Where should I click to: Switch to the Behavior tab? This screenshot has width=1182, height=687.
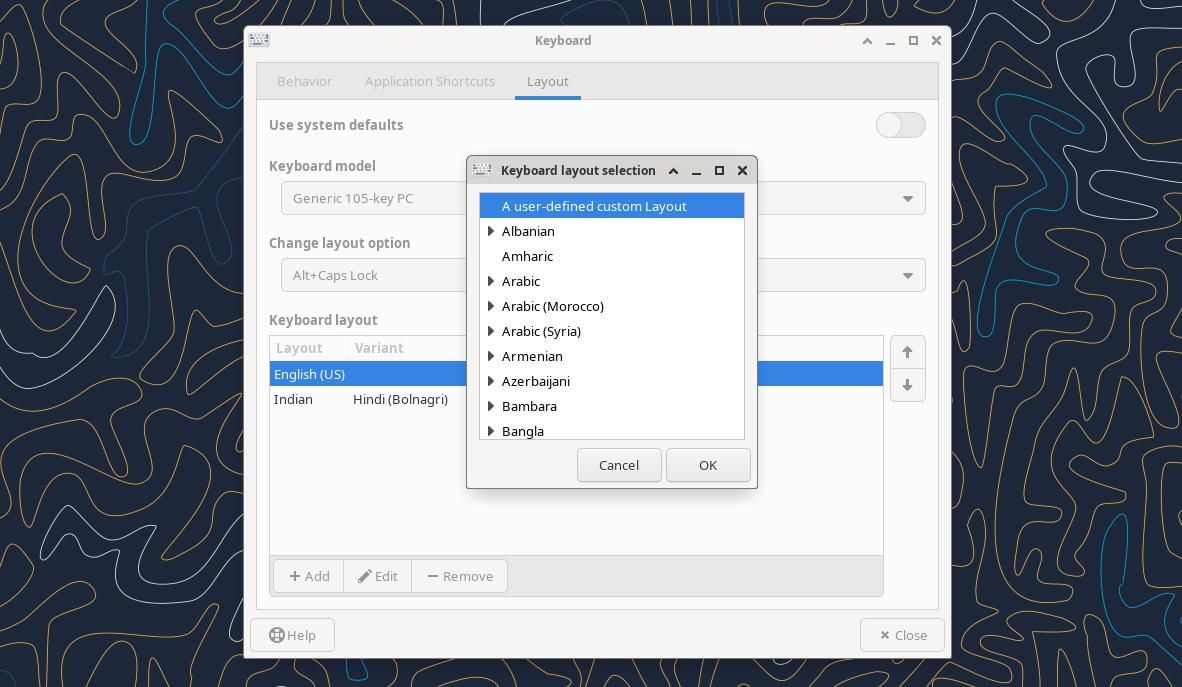(x=305, y=81)
